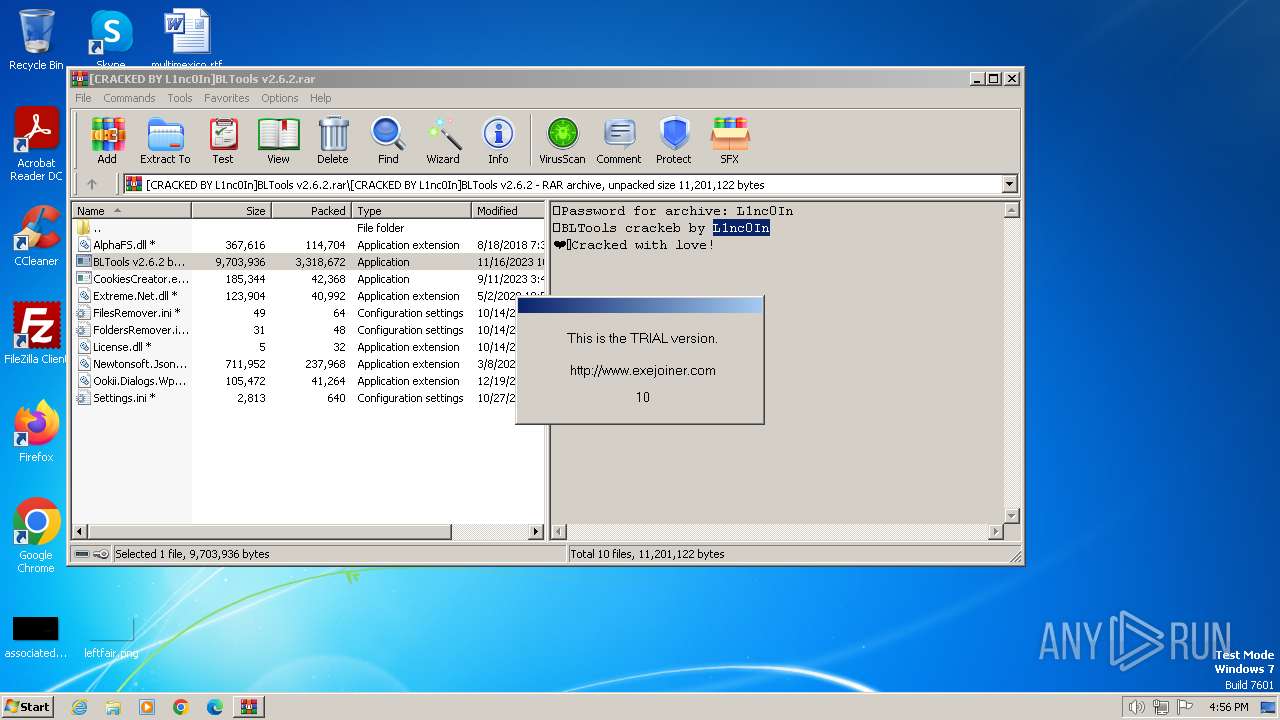Open FileZilla Client desktop icon
The height and width of the screenshot is (720, 1280).
pos(36,333)
